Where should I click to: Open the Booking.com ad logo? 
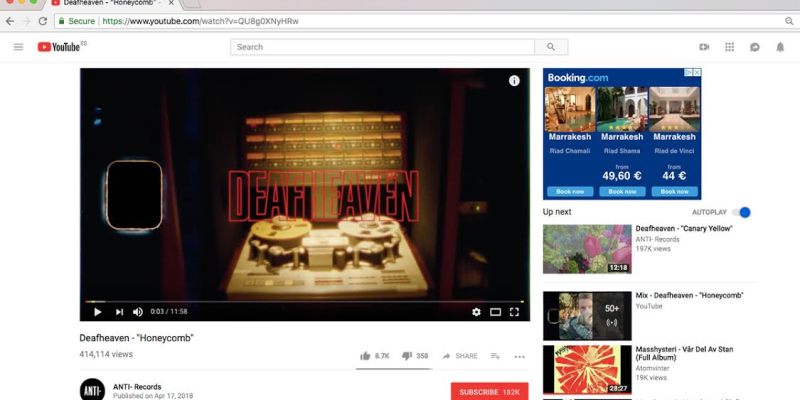point(578,78)
